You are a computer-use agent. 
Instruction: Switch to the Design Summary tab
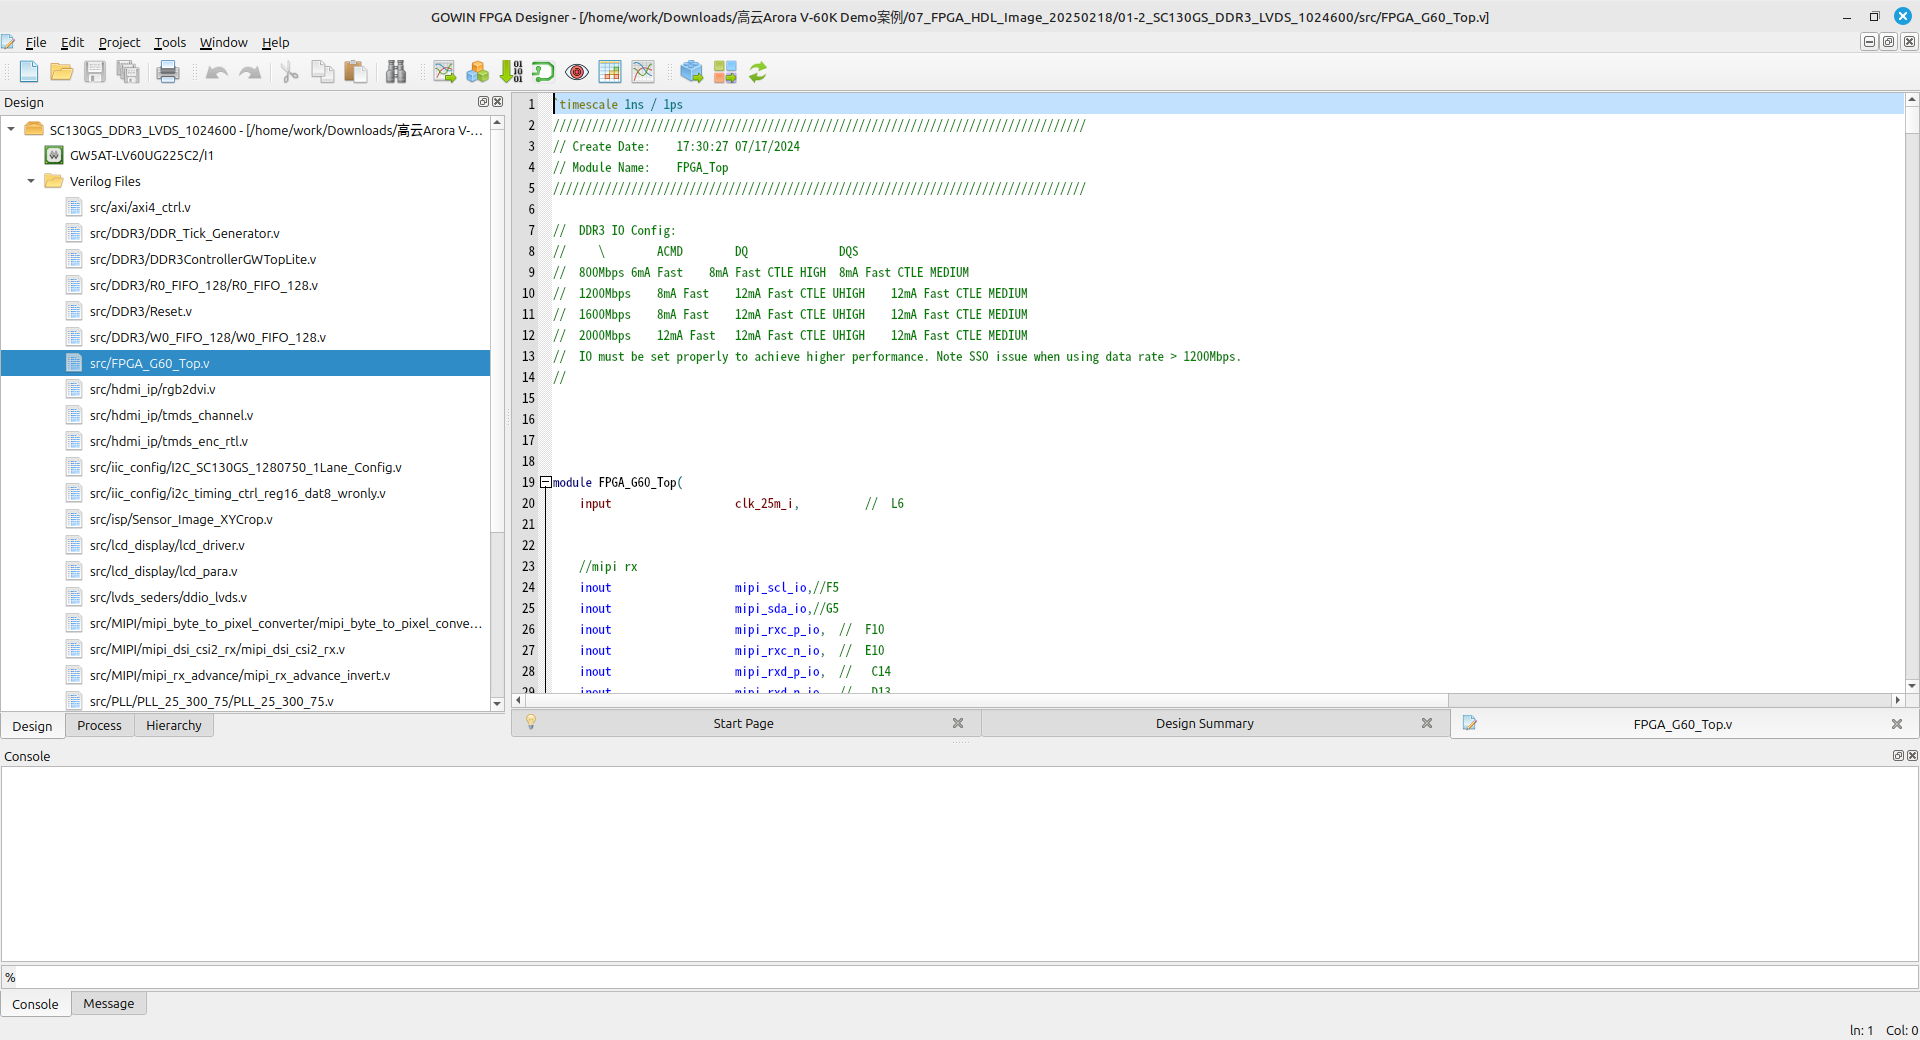[1204, 723]
